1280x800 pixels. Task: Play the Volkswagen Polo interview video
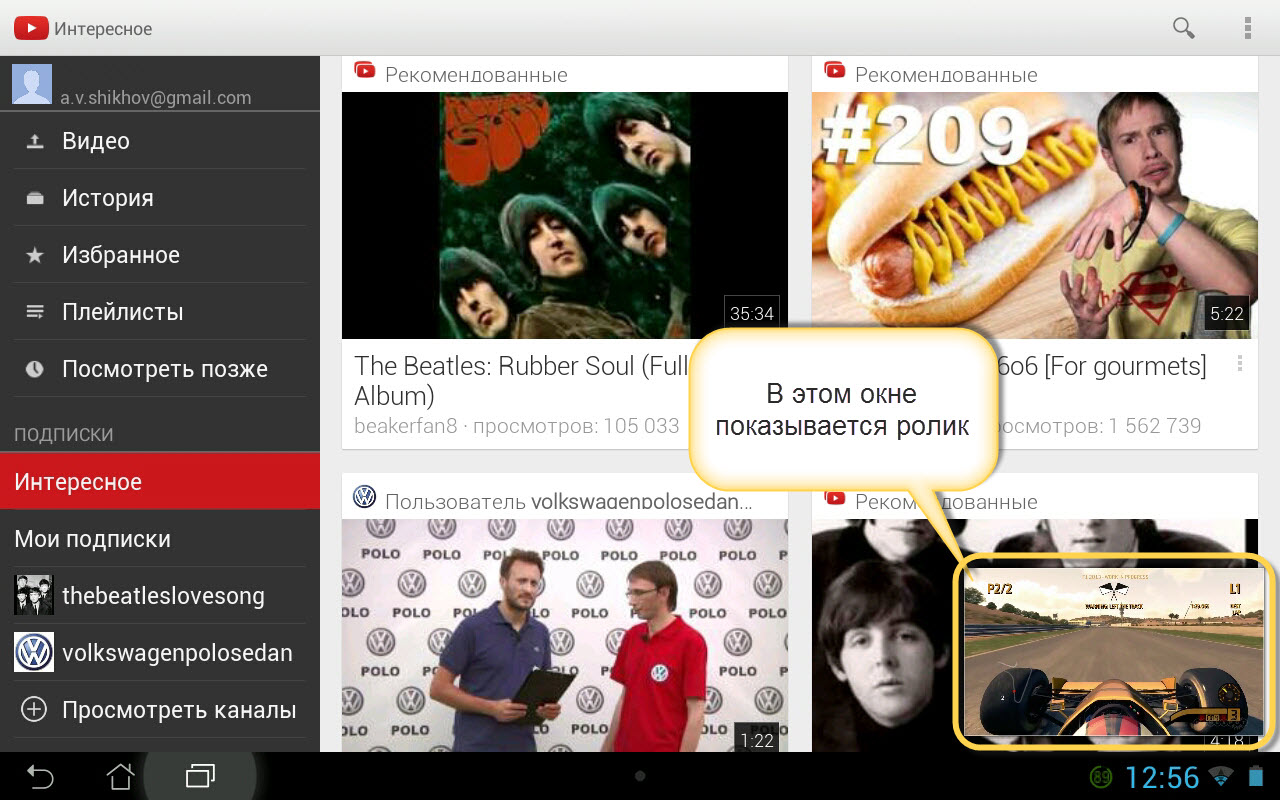coord(565,635)
